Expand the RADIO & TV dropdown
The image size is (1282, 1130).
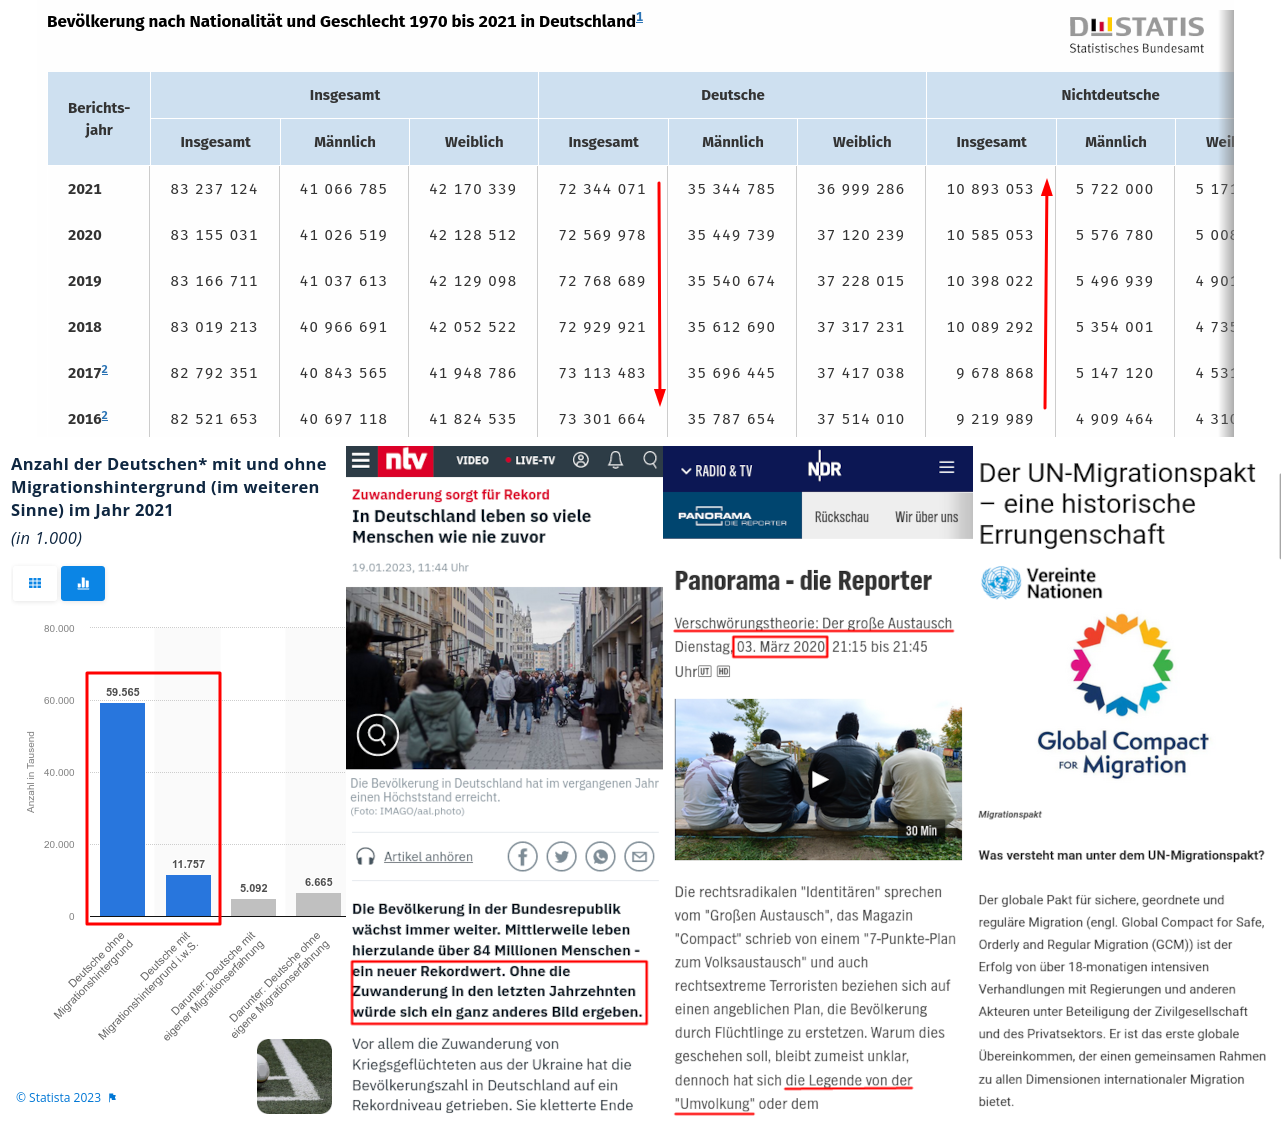[x=716, y=471]
